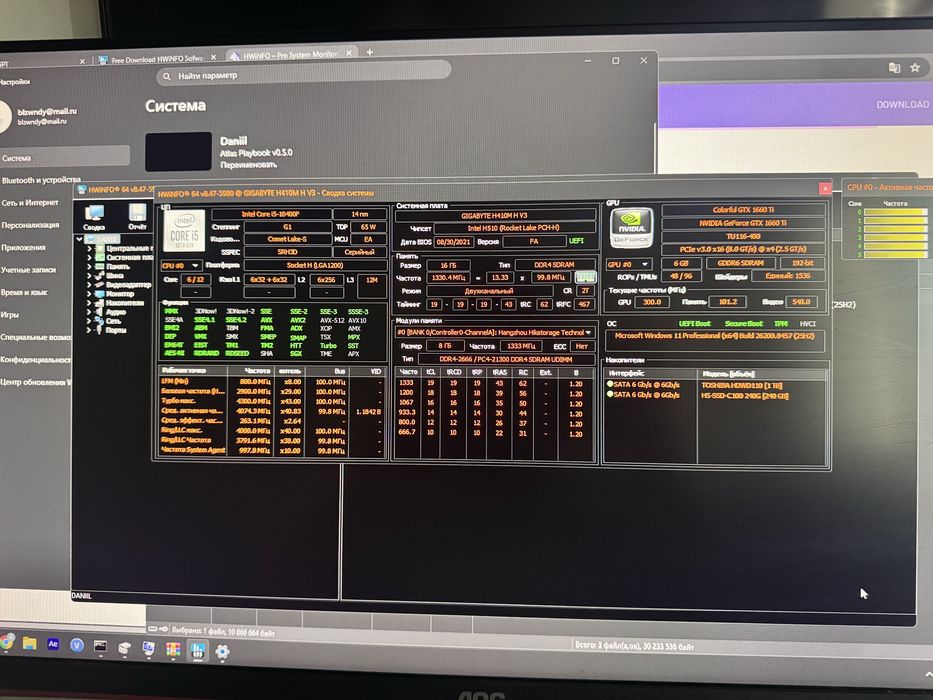This screenshot has width=933, height=700.
Task: Expand the Системная плата tree node
Action: 89,257
